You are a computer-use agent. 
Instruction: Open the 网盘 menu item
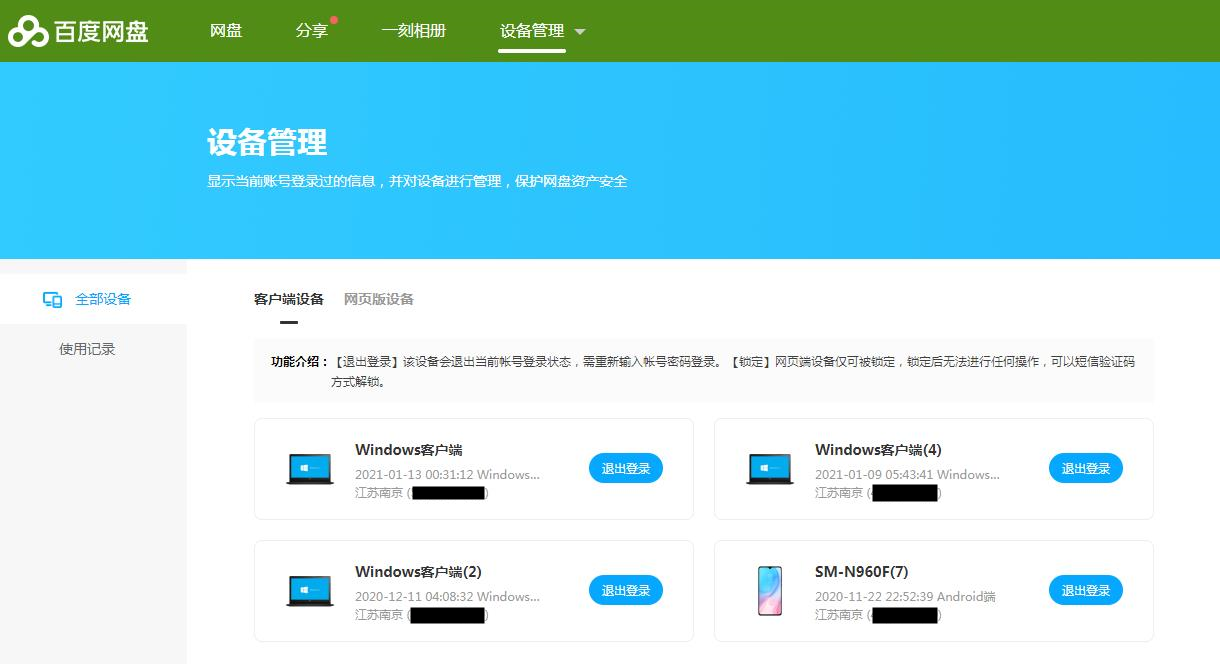pos(226,31)
